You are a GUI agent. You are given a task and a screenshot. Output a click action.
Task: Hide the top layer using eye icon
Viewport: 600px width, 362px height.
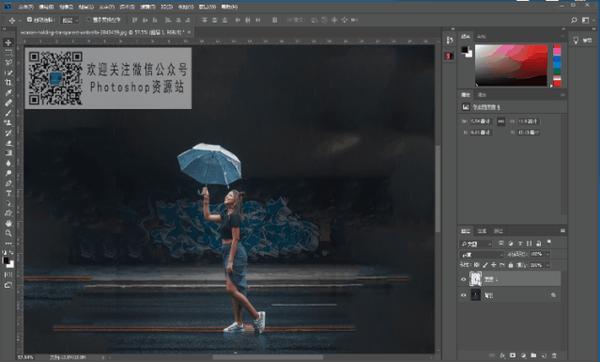pyautogui.click(x=463, y=279)
